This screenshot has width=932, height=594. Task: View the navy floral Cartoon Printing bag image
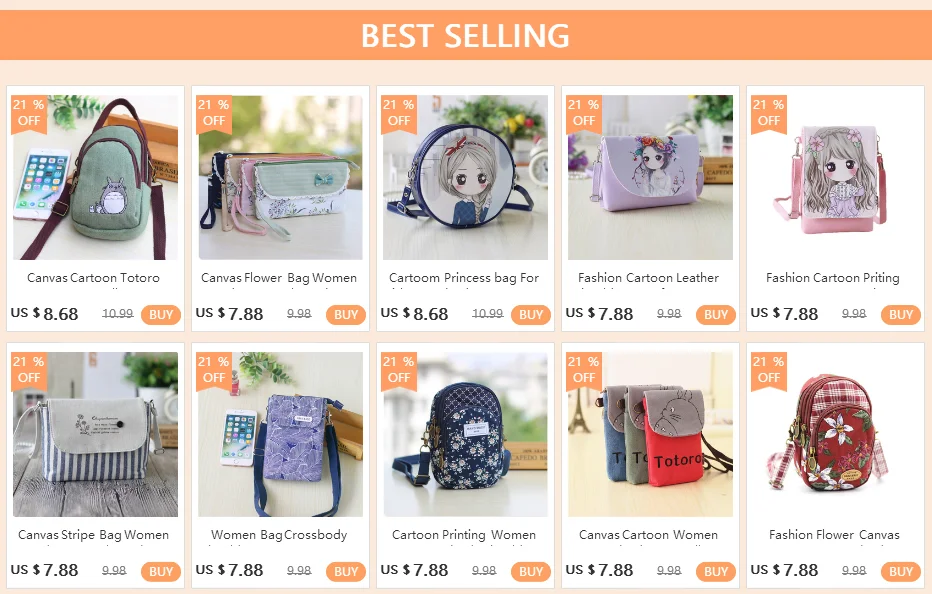(x=465, y=434)
